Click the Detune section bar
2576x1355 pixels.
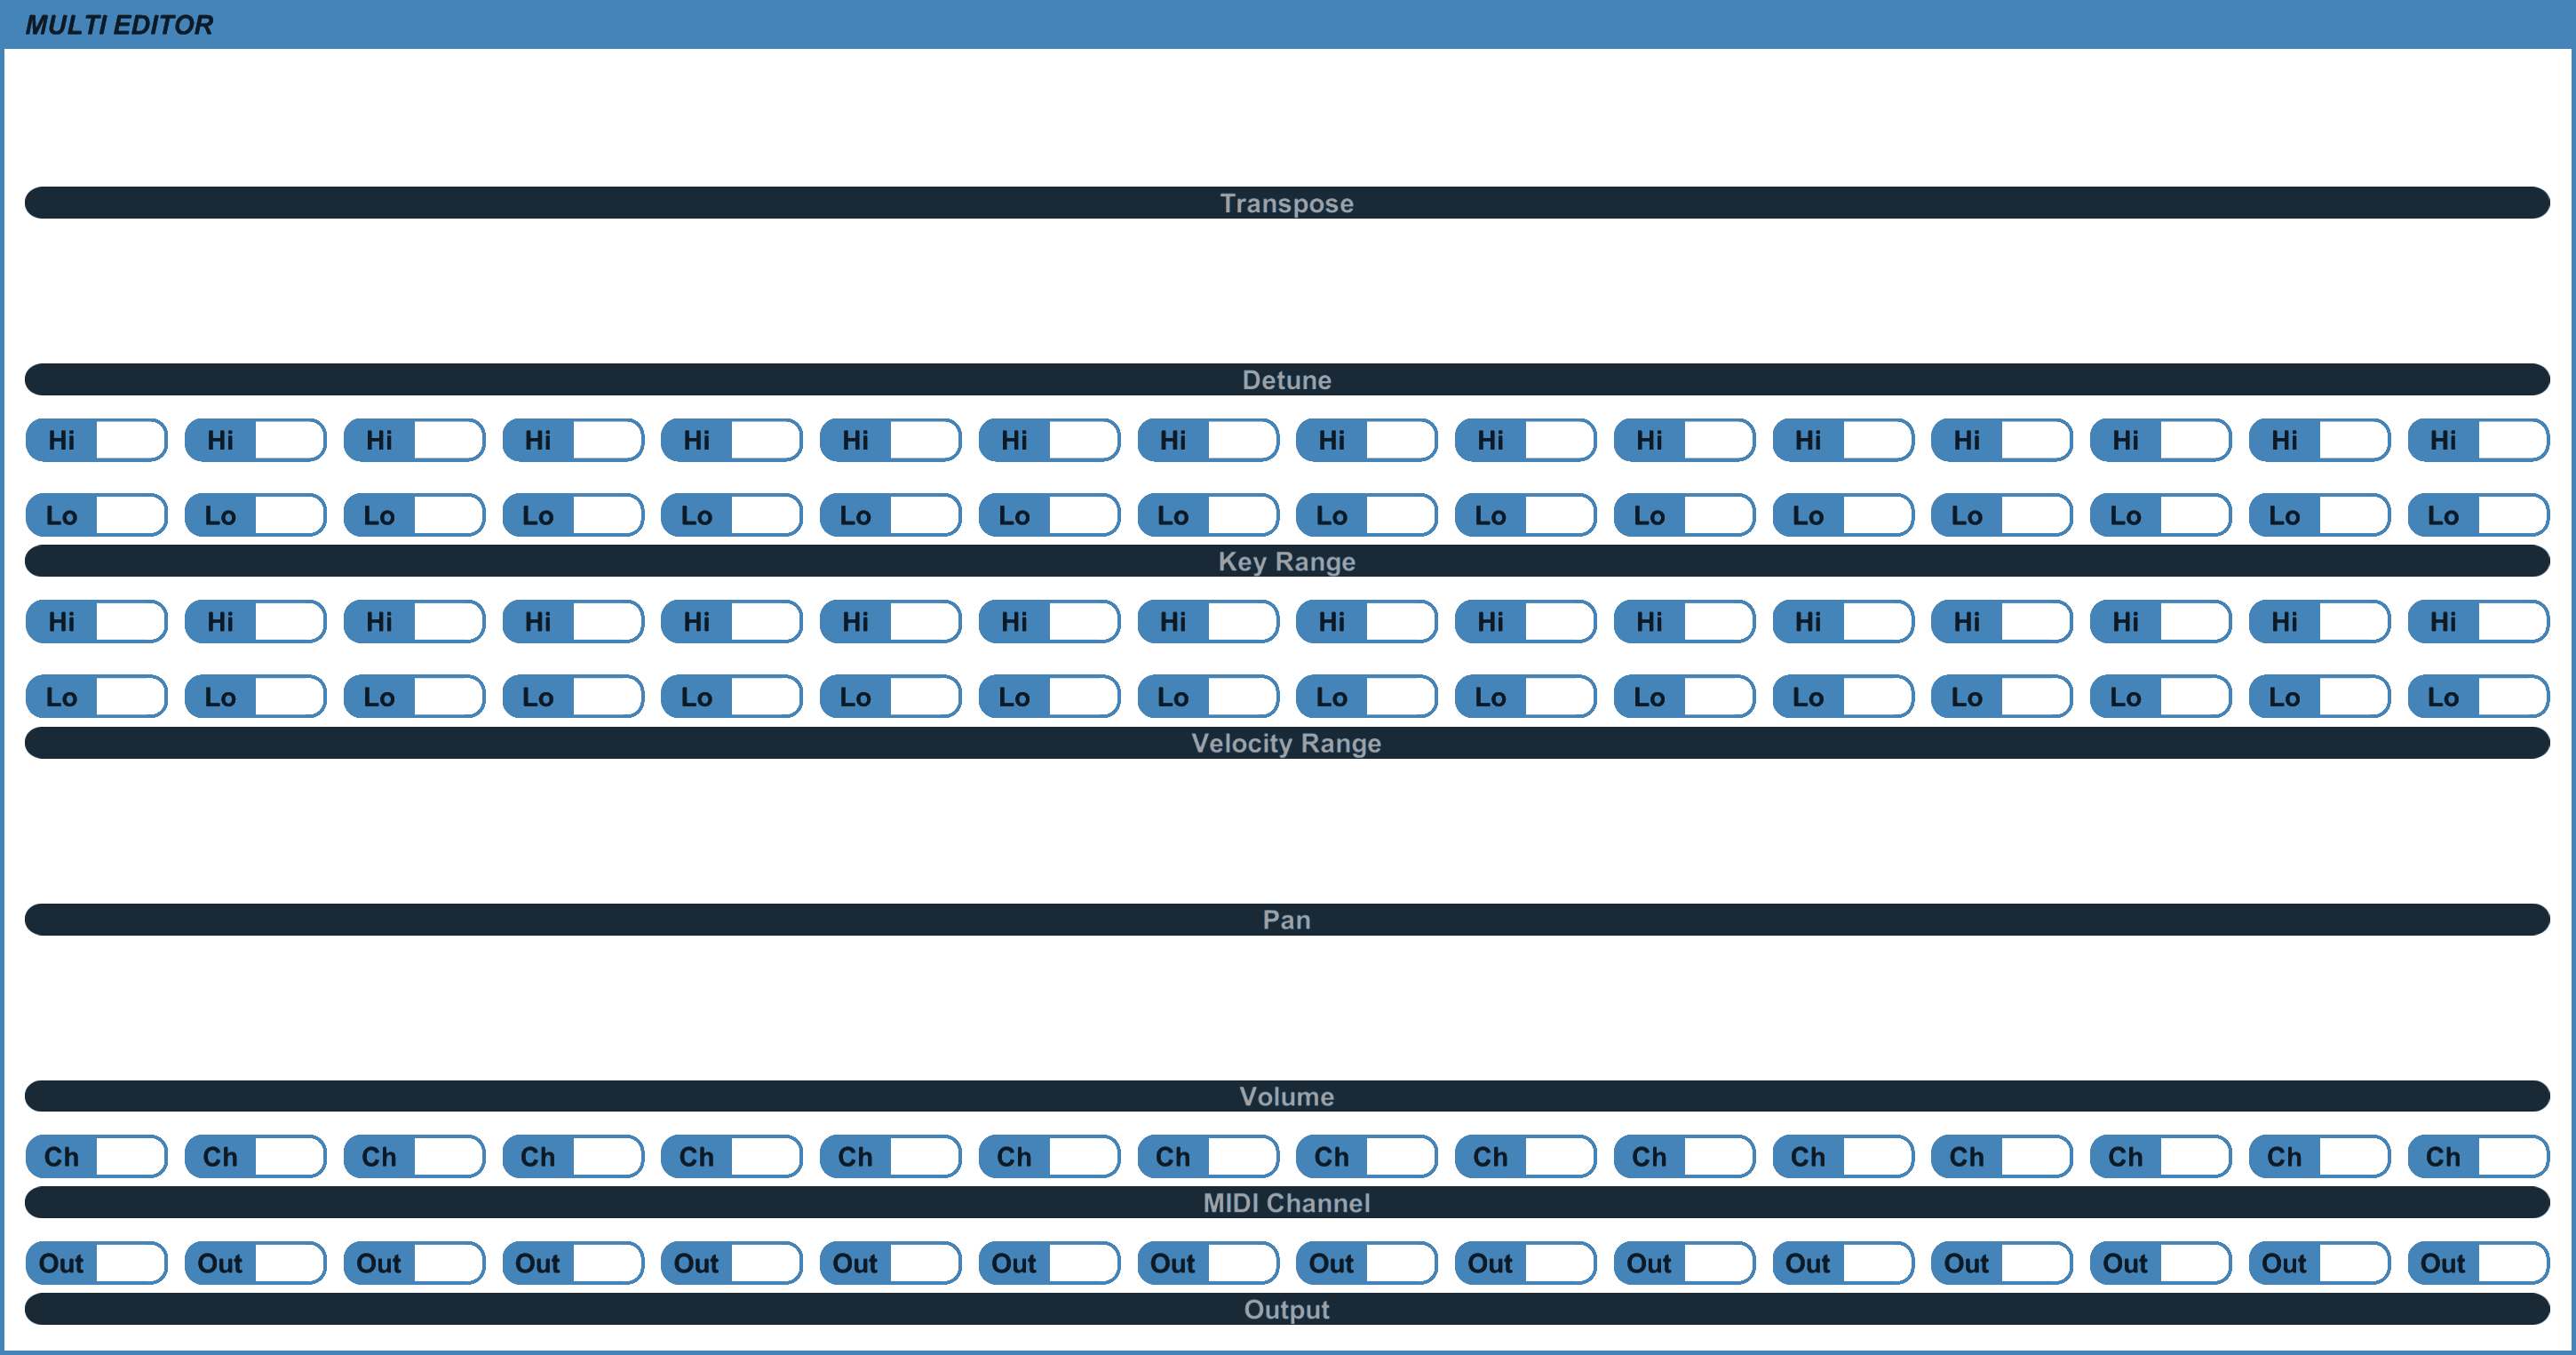[x=1287, y=380]
